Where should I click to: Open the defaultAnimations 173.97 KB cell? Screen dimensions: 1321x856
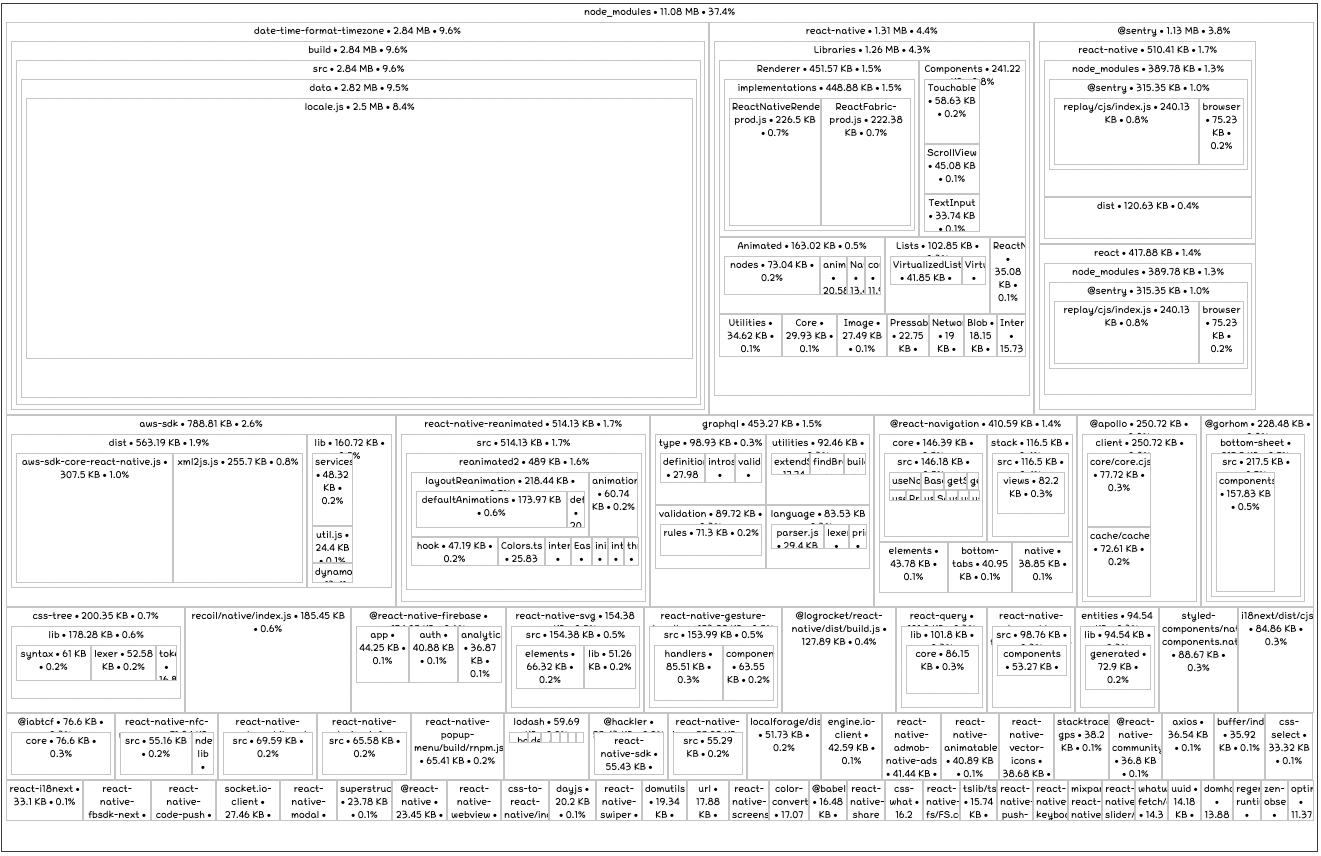[x=492, y=509]
